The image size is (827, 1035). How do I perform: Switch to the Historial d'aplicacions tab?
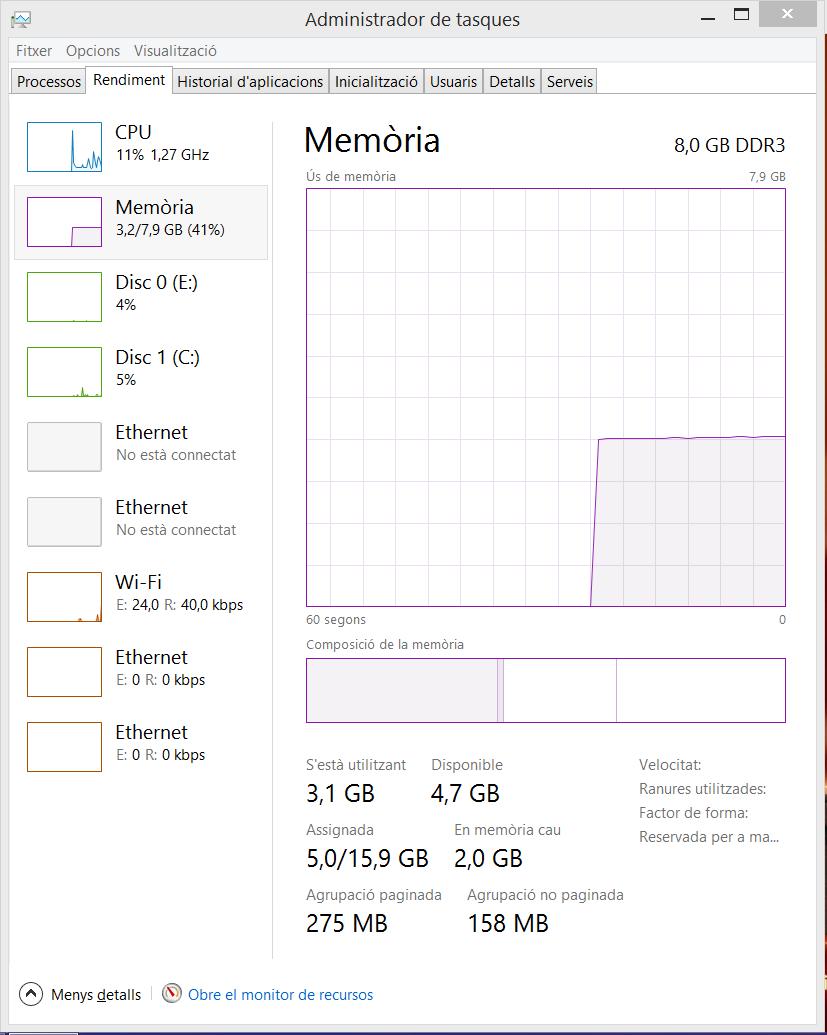click(250, 82)
